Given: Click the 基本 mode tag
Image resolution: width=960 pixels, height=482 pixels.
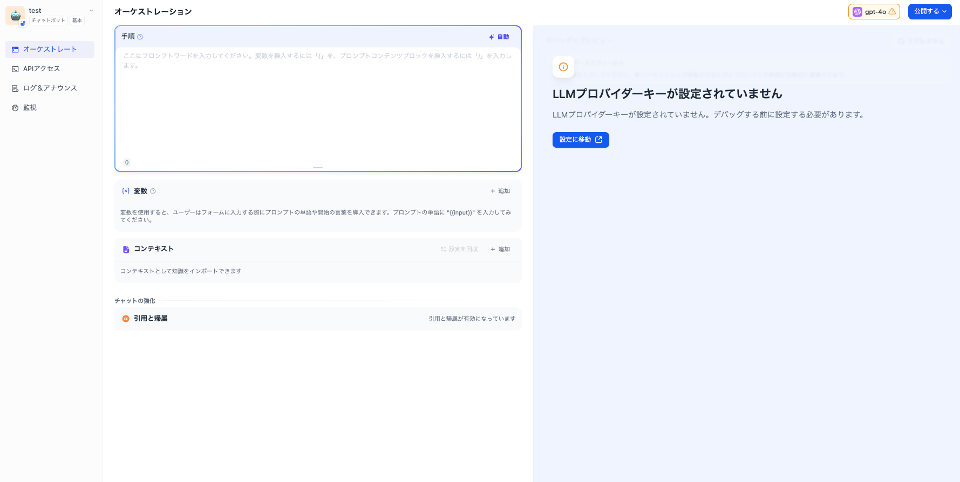Looking at the screenshot, I should [x=77, y=20].
